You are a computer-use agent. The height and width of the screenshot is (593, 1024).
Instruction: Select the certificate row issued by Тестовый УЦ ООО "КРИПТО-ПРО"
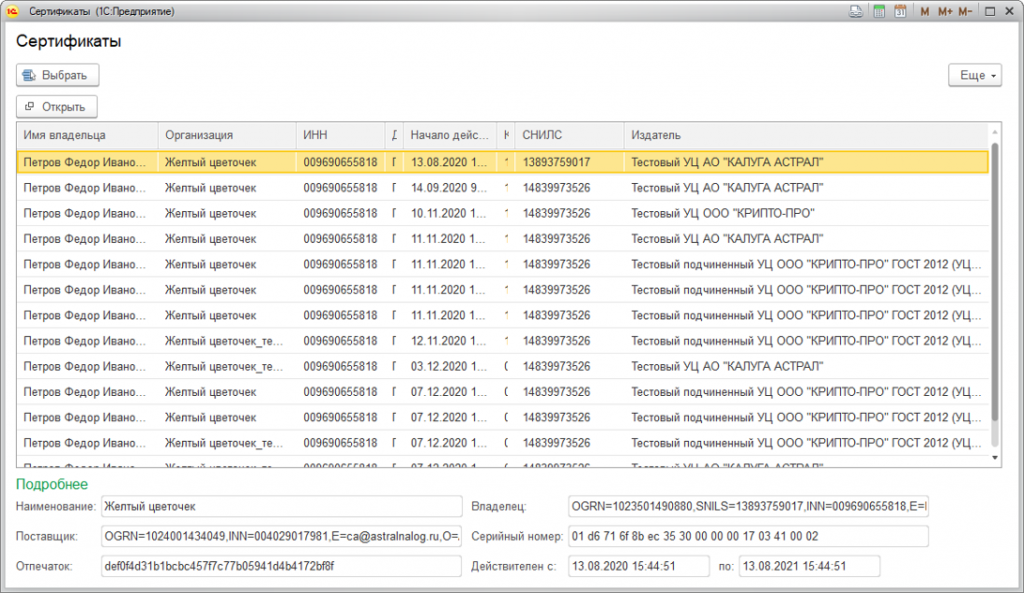(x=502, y=214)
